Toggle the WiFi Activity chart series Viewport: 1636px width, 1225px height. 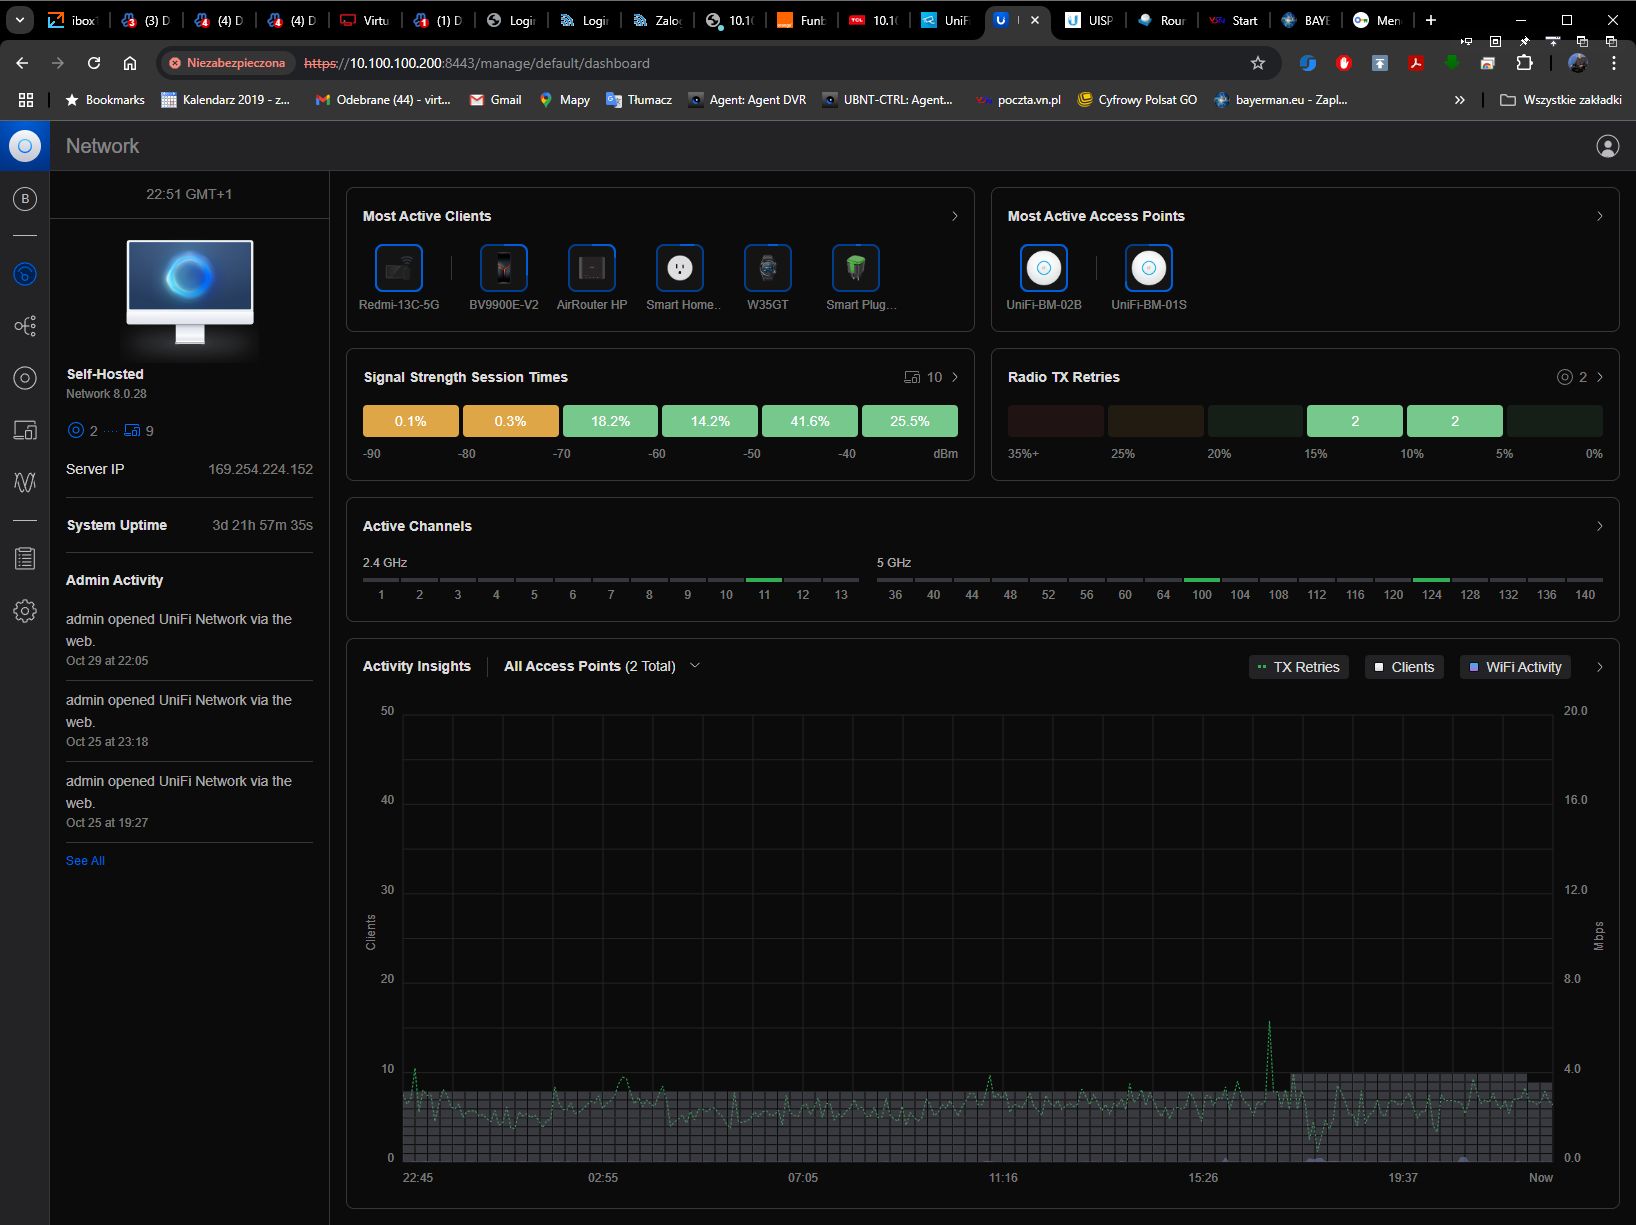(1515, 667)
